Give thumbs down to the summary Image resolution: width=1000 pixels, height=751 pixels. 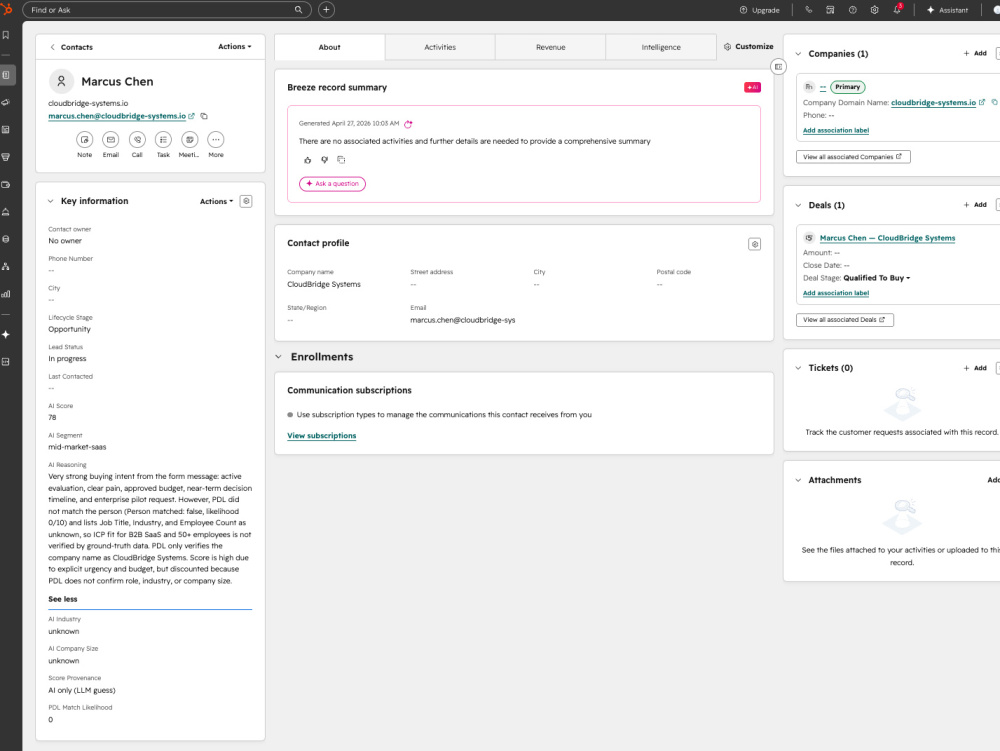[x=325, y=160]
